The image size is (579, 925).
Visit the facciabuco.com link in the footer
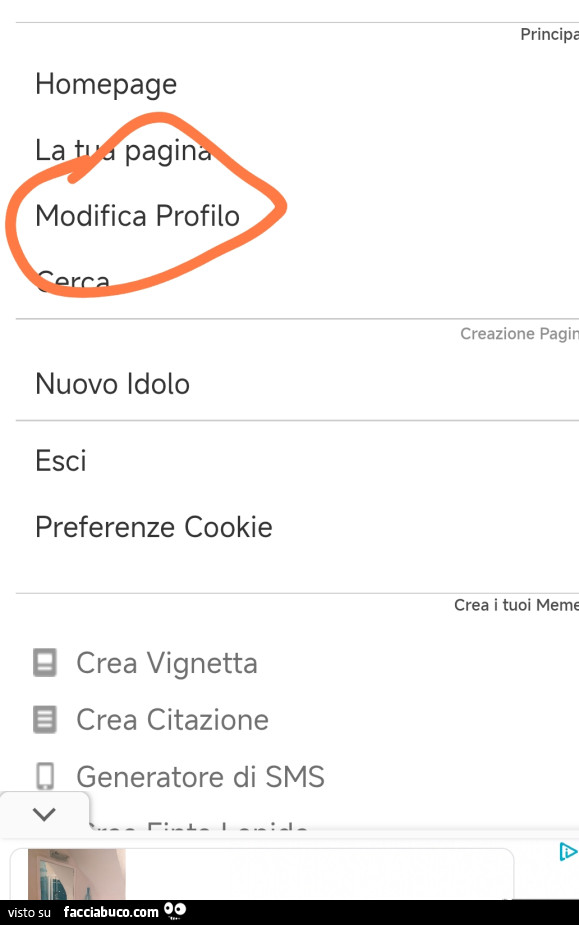(112, 912)
